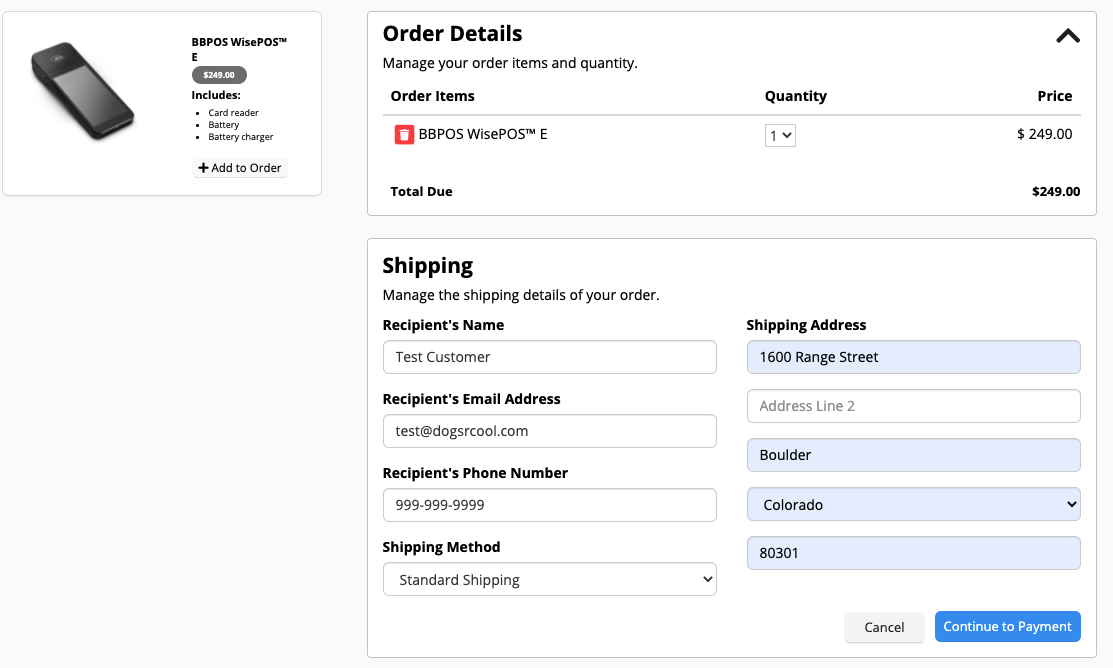The image size is (1113, 668).
Task: Click the Boulder city field
Action: click(x=914, y=455)
